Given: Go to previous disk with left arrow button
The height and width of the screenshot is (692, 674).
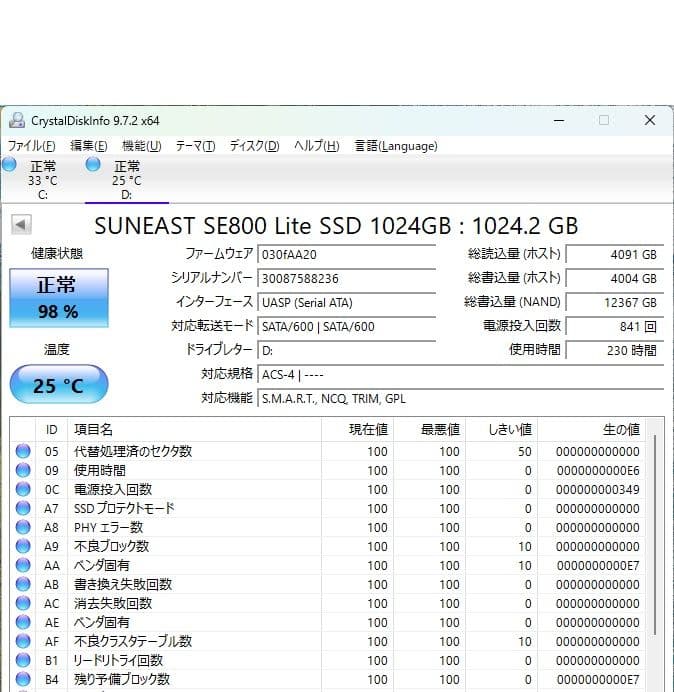Looking at the screenshot, I should tap(21, 225).
